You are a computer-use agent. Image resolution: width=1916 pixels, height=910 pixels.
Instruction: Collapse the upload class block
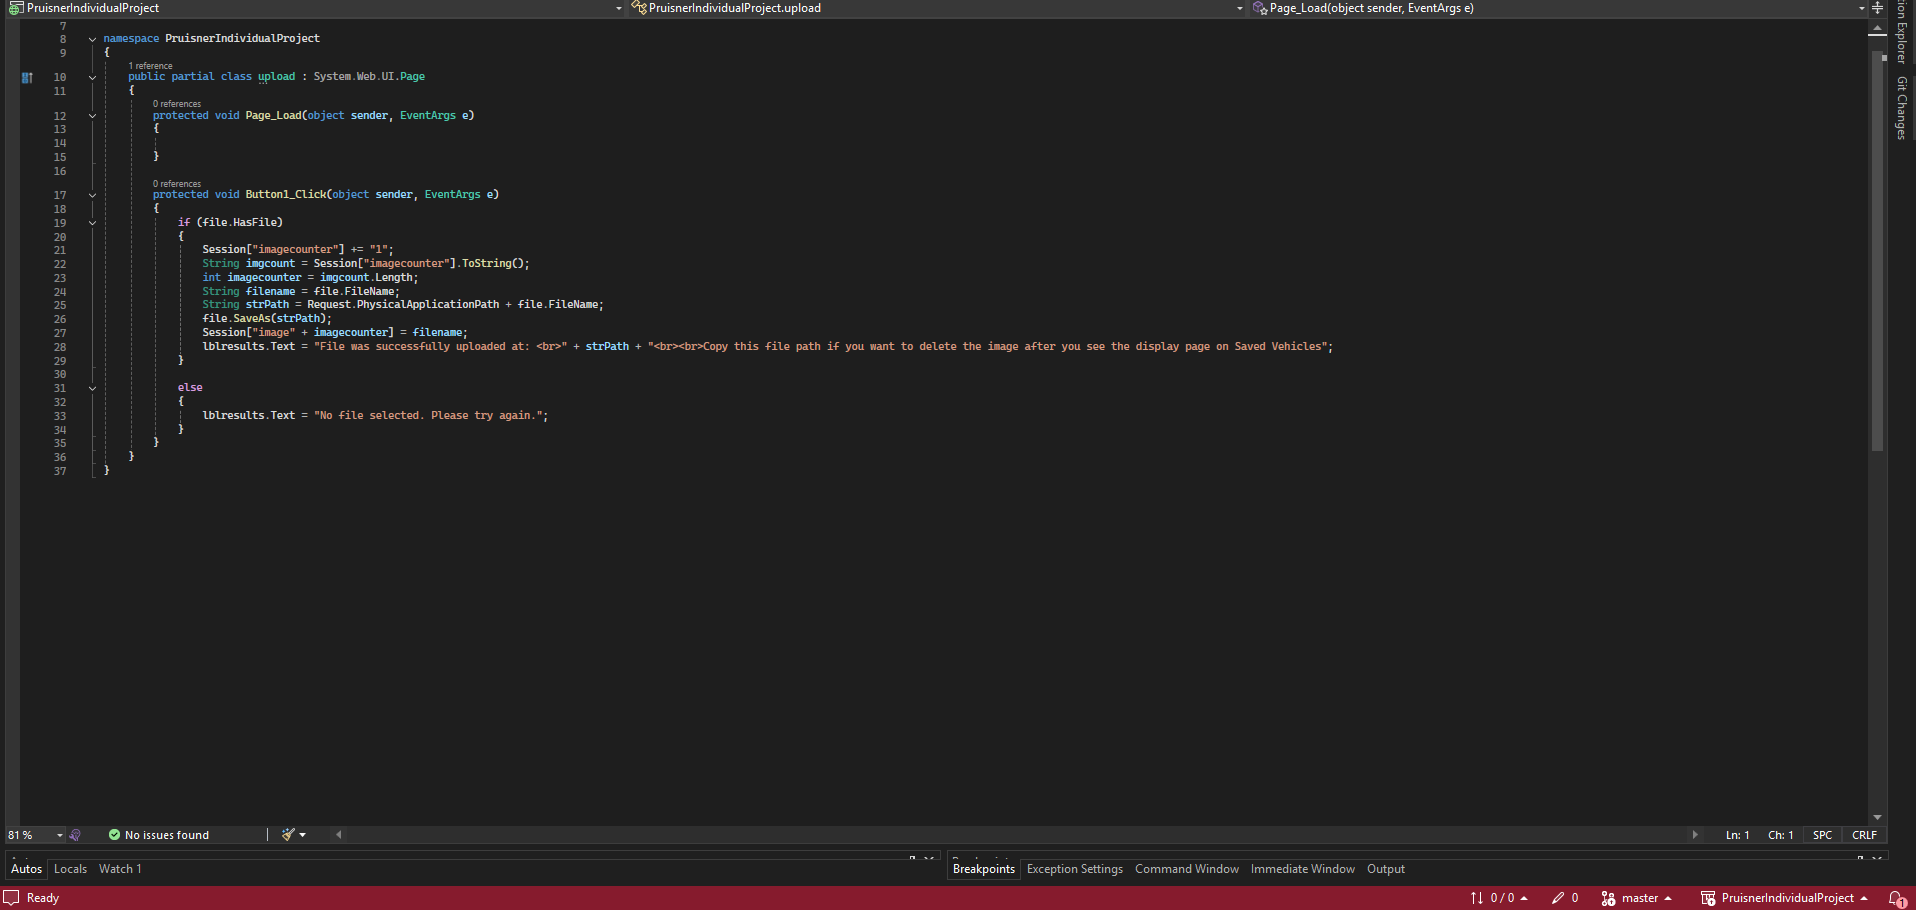(x=93, y=77)
